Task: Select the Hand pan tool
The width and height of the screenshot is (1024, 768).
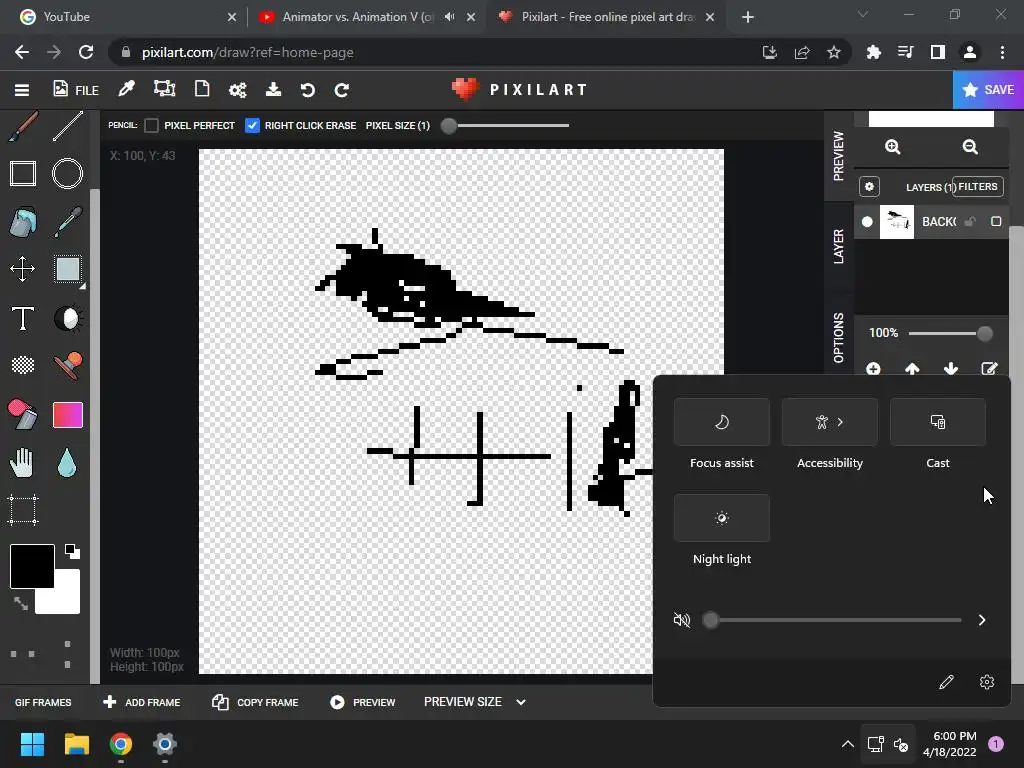Action: [23, 463]
